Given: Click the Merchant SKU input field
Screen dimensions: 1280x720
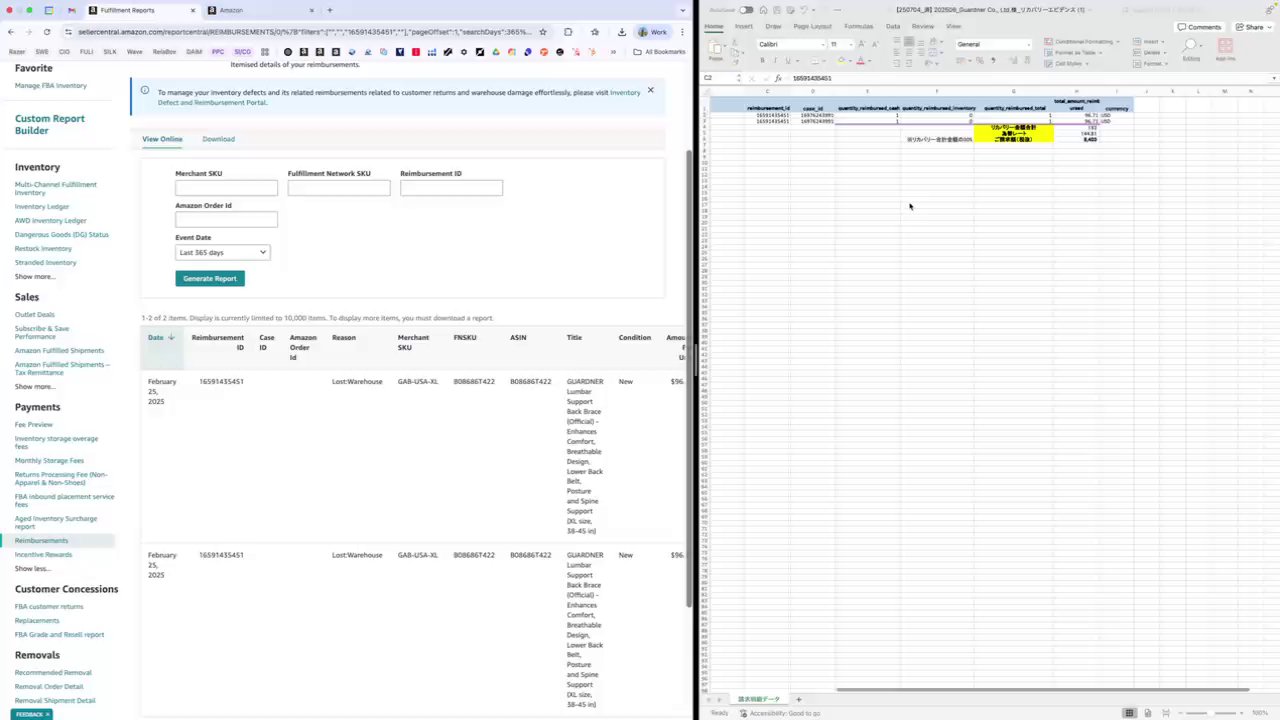Looking at the screenshot, I should coord(226,188).
